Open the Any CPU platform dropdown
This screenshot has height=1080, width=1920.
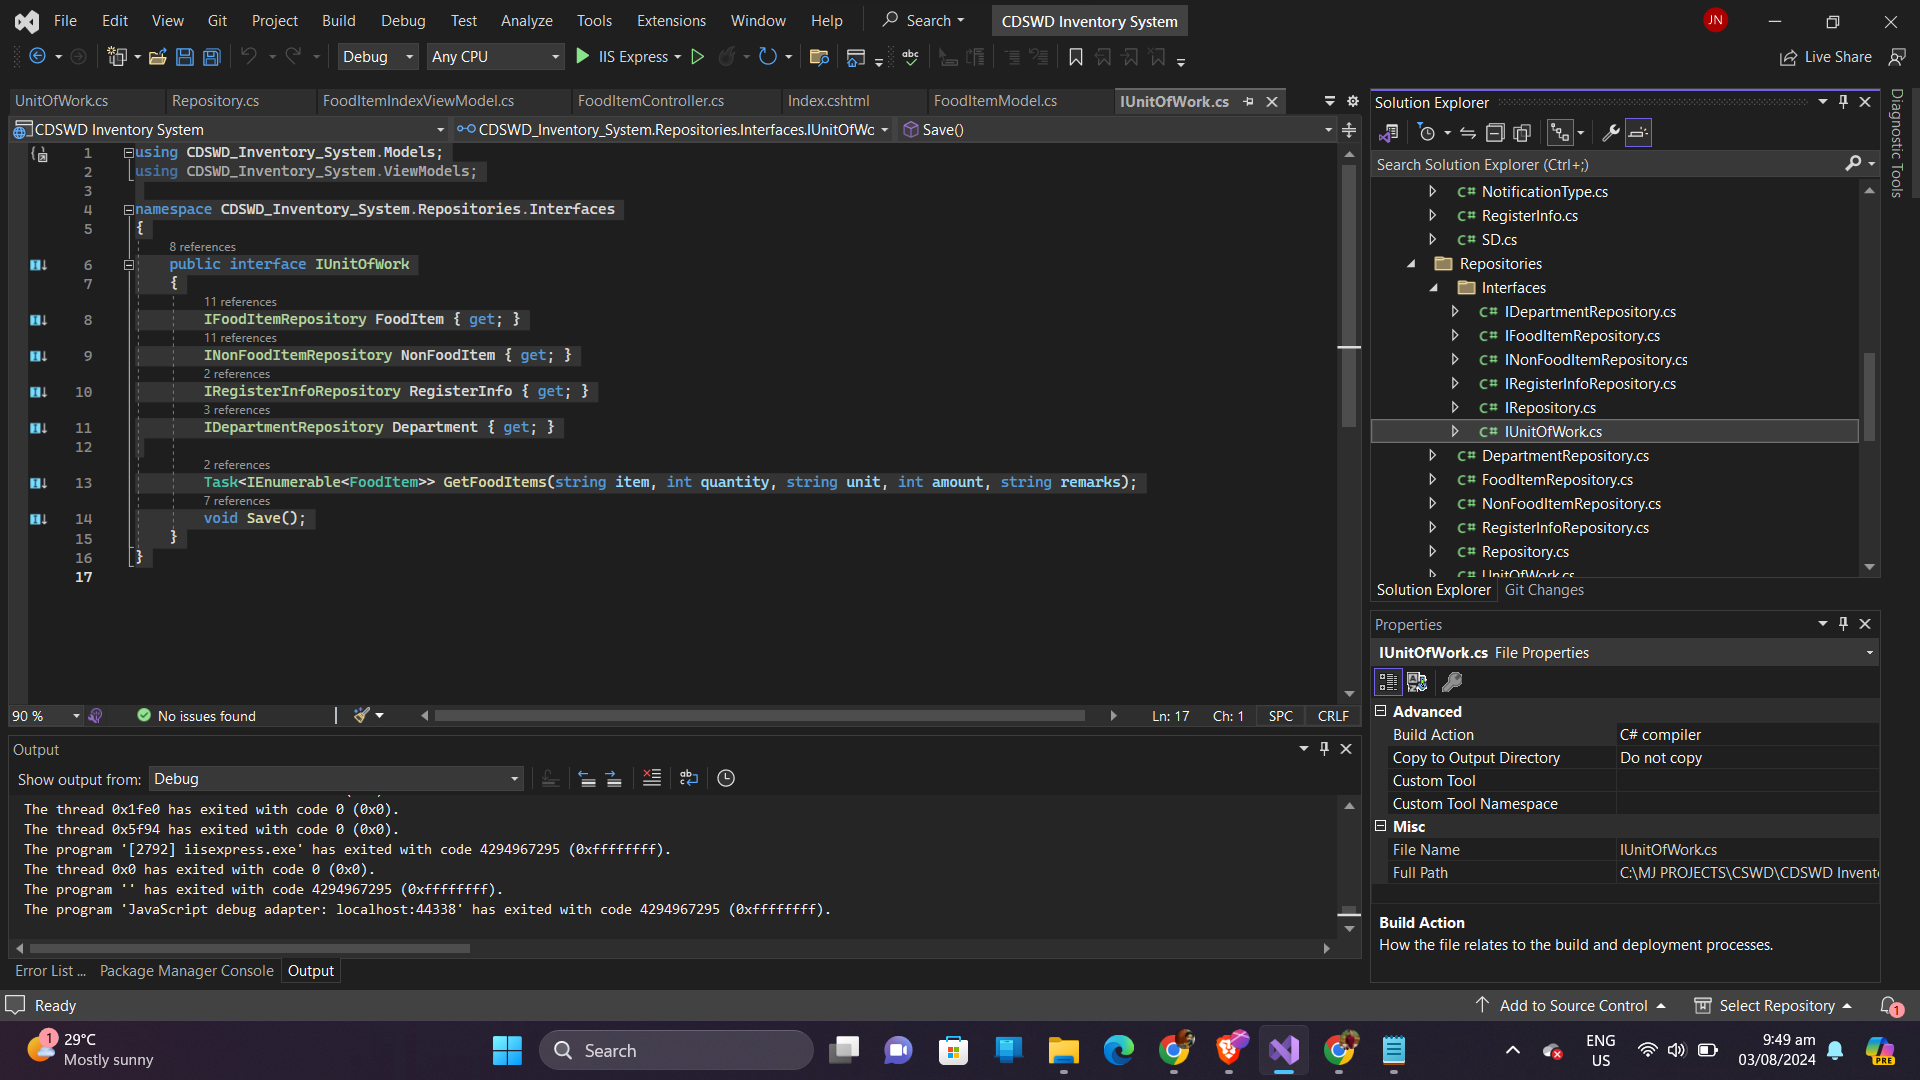(495, 57)
